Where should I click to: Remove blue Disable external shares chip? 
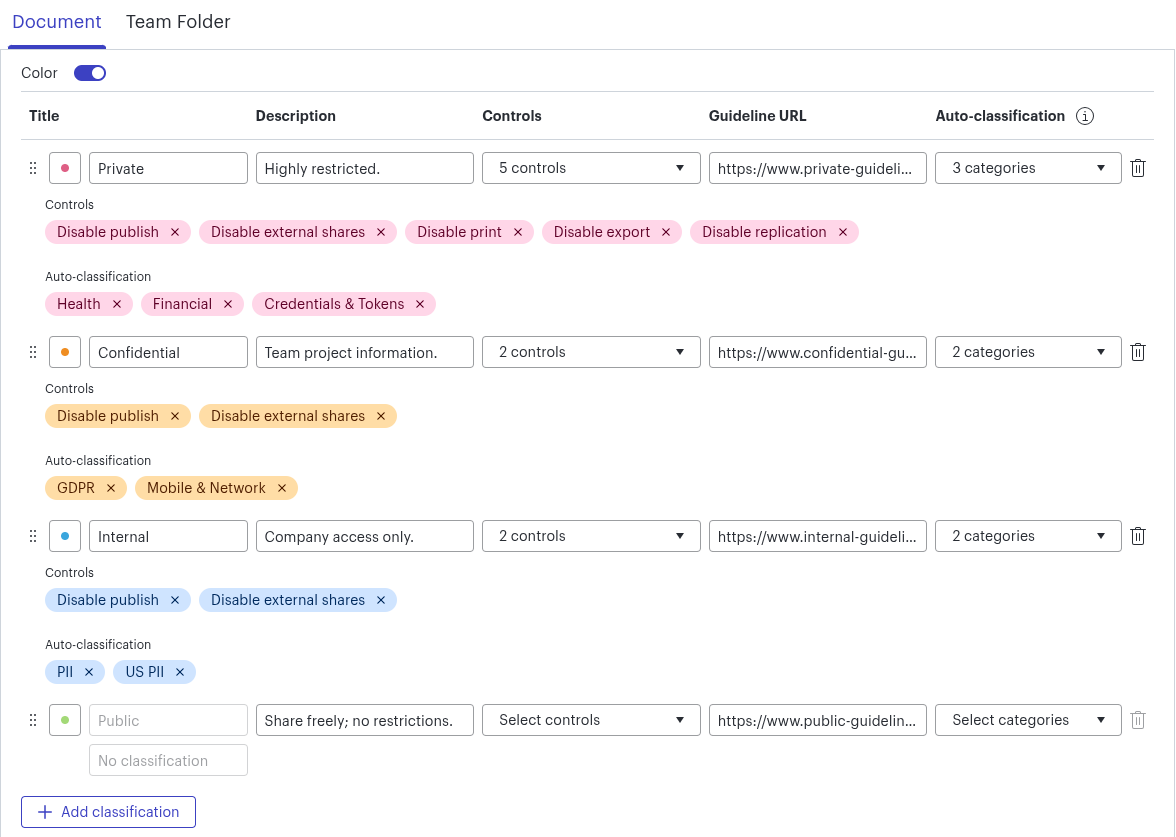(381, 600)
